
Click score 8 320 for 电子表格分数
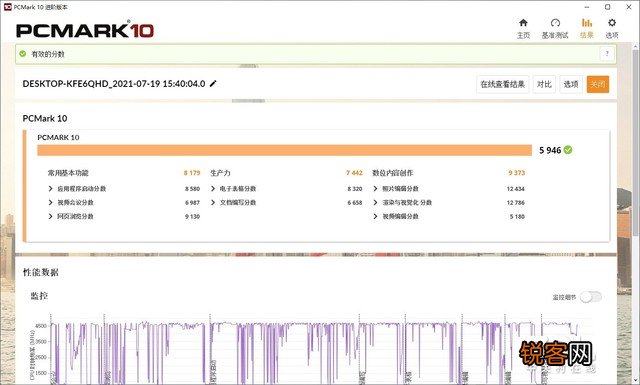coord(355,189)
